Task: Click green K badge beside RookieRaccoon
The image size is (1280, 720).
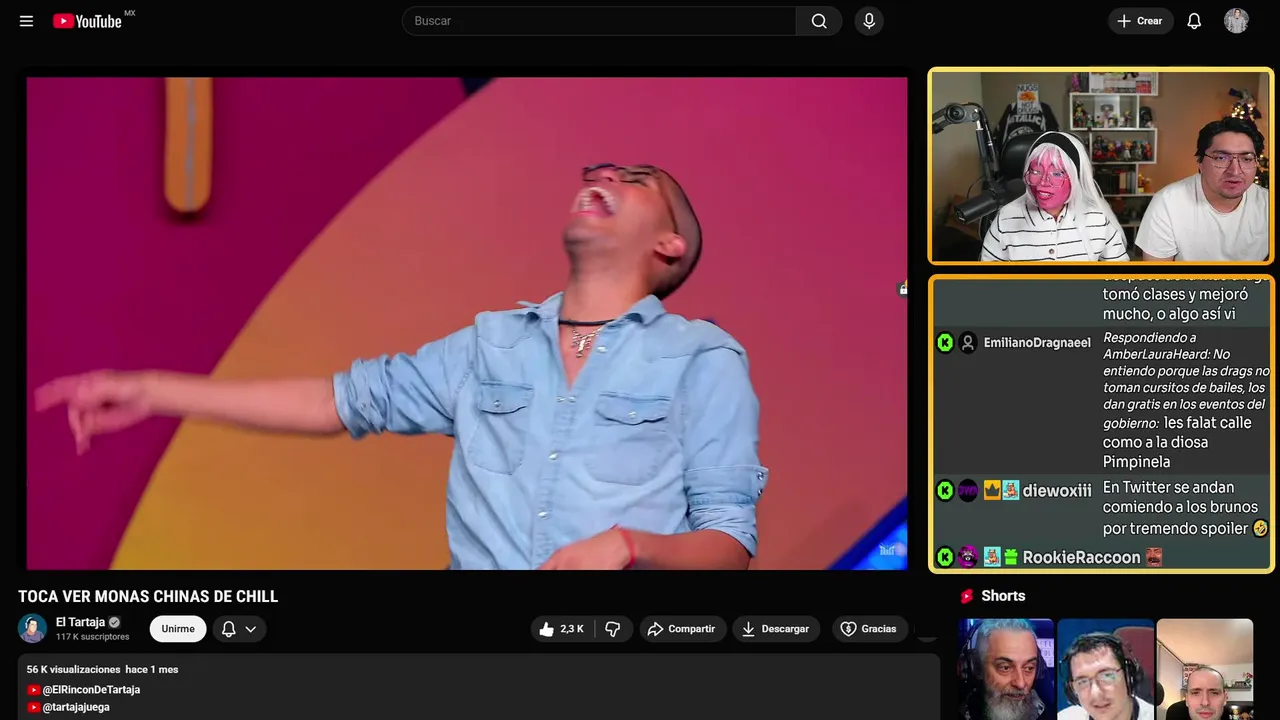Action: coord(945,557)
